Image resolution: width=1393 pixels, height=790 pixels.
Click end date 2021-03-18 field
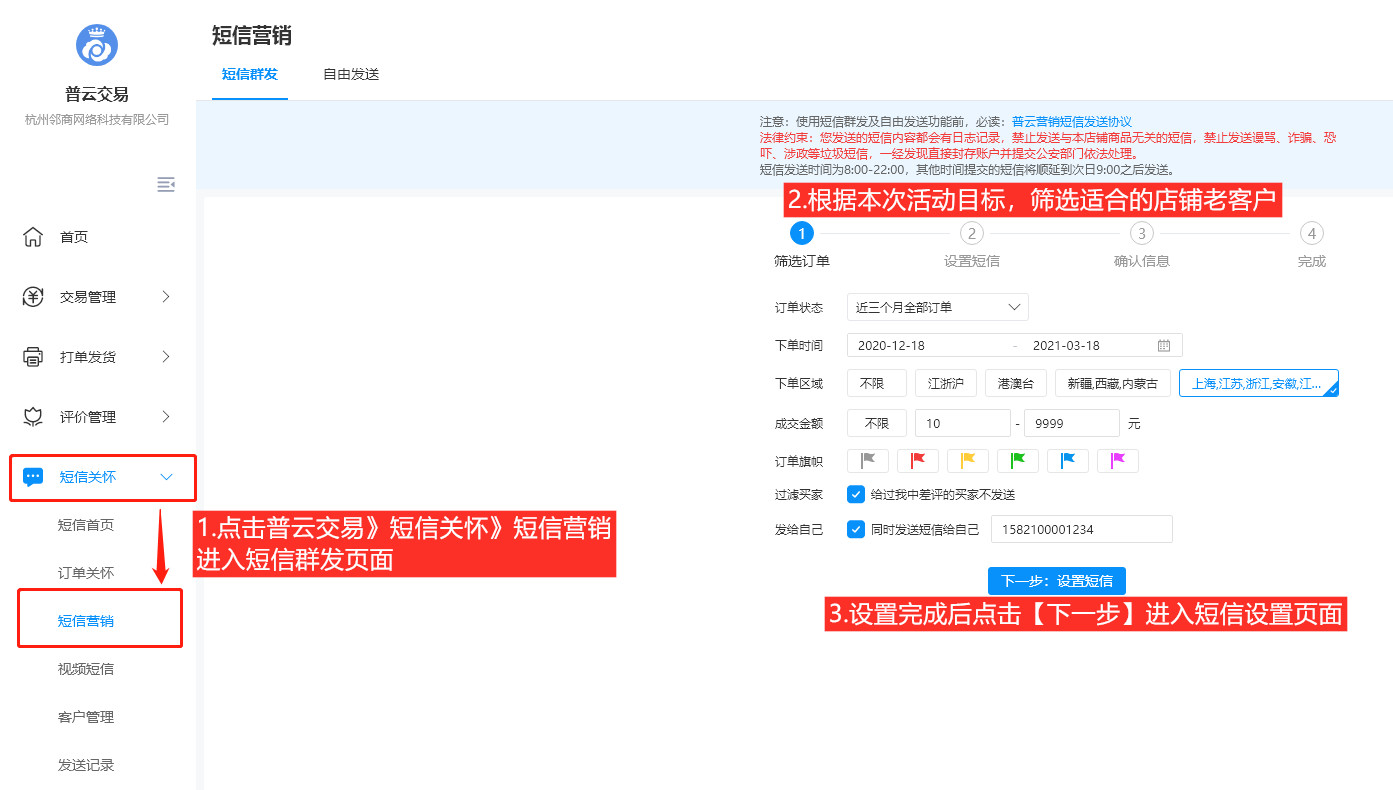click(x=1066, y=345)
